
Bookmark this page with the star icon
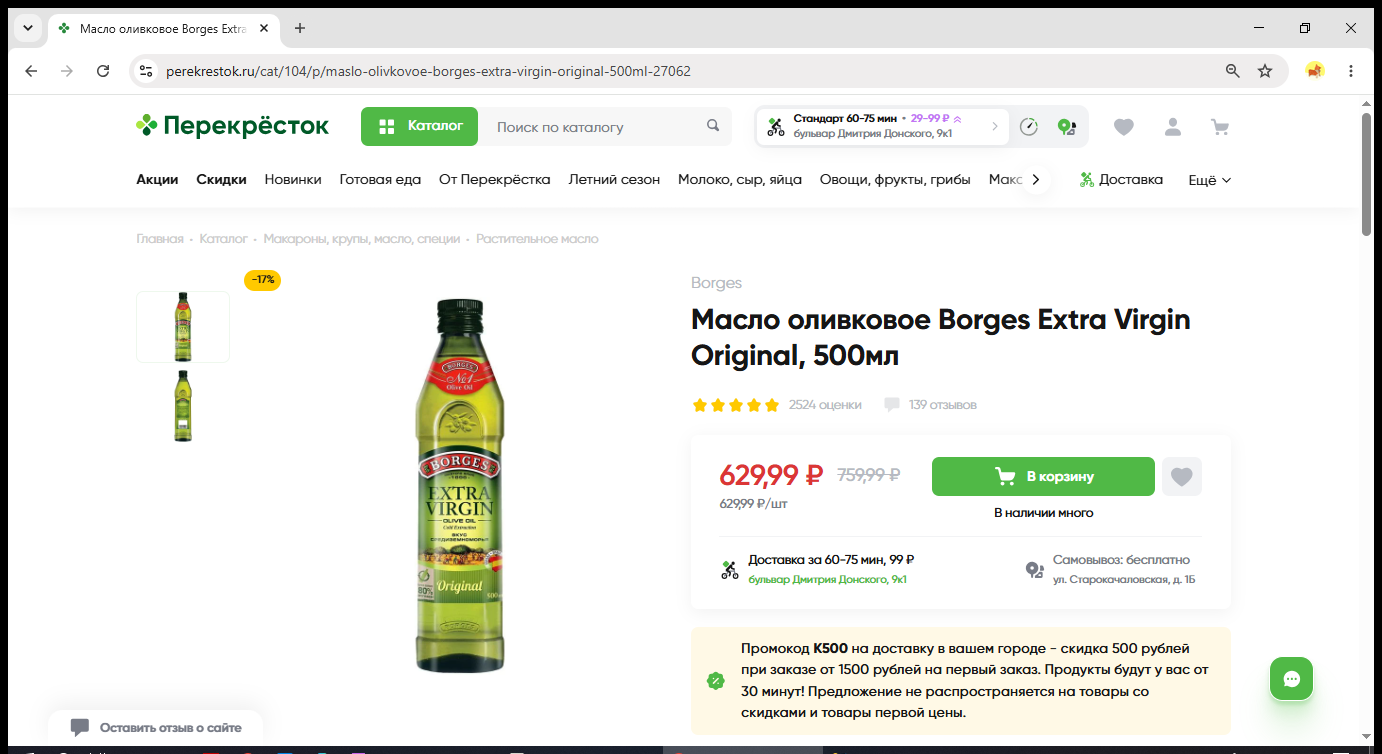point(1265,71)
